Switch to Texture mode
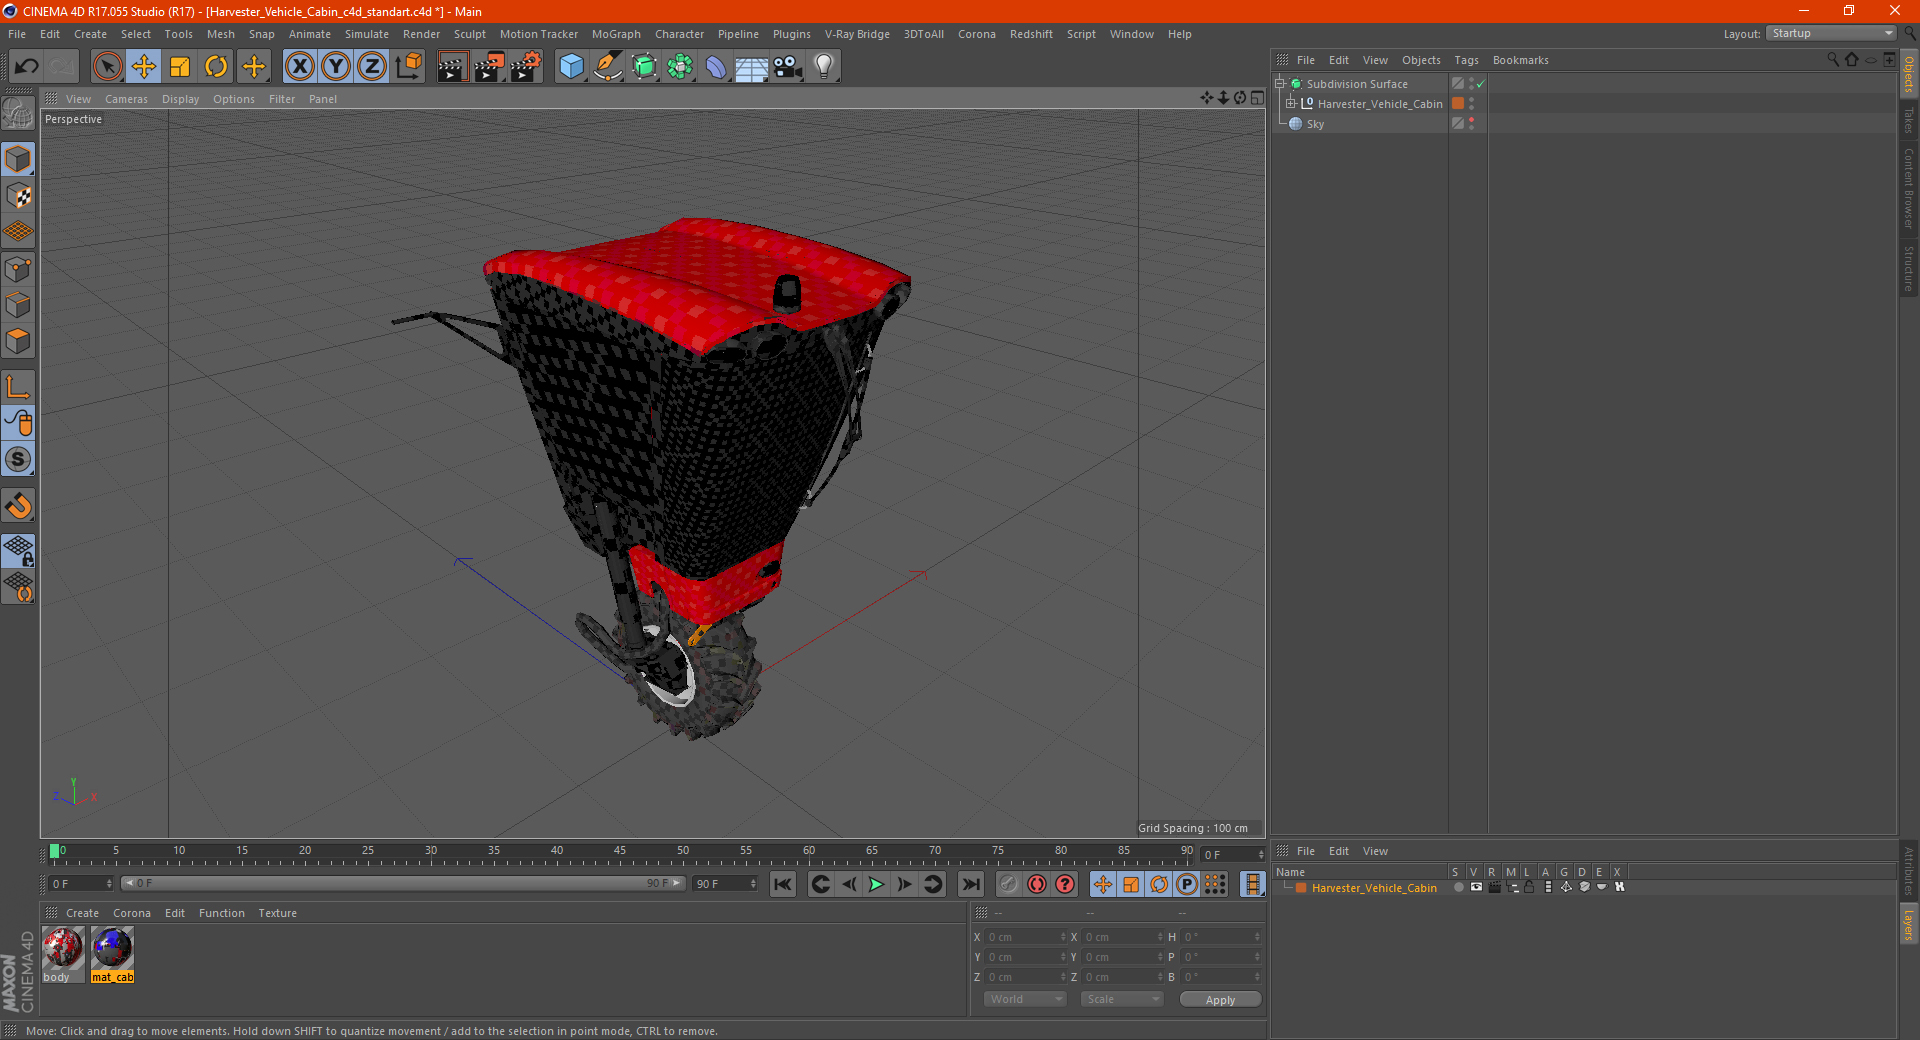This screenshot has height=1040, width=1920. pyautogui.click(x=19, y=196)
